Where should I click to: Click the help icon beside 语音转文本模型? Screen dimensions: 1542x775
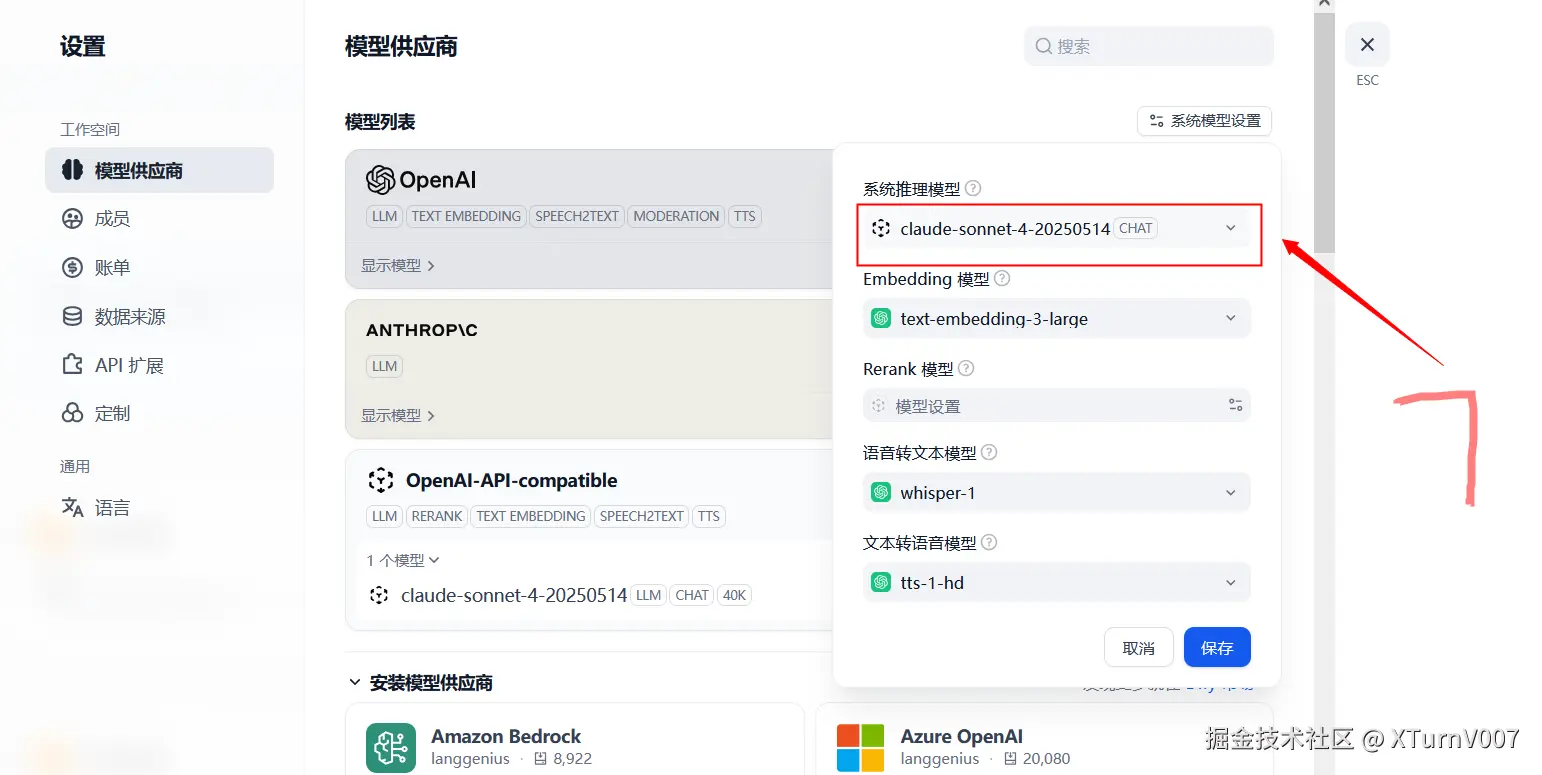[989, 452]
